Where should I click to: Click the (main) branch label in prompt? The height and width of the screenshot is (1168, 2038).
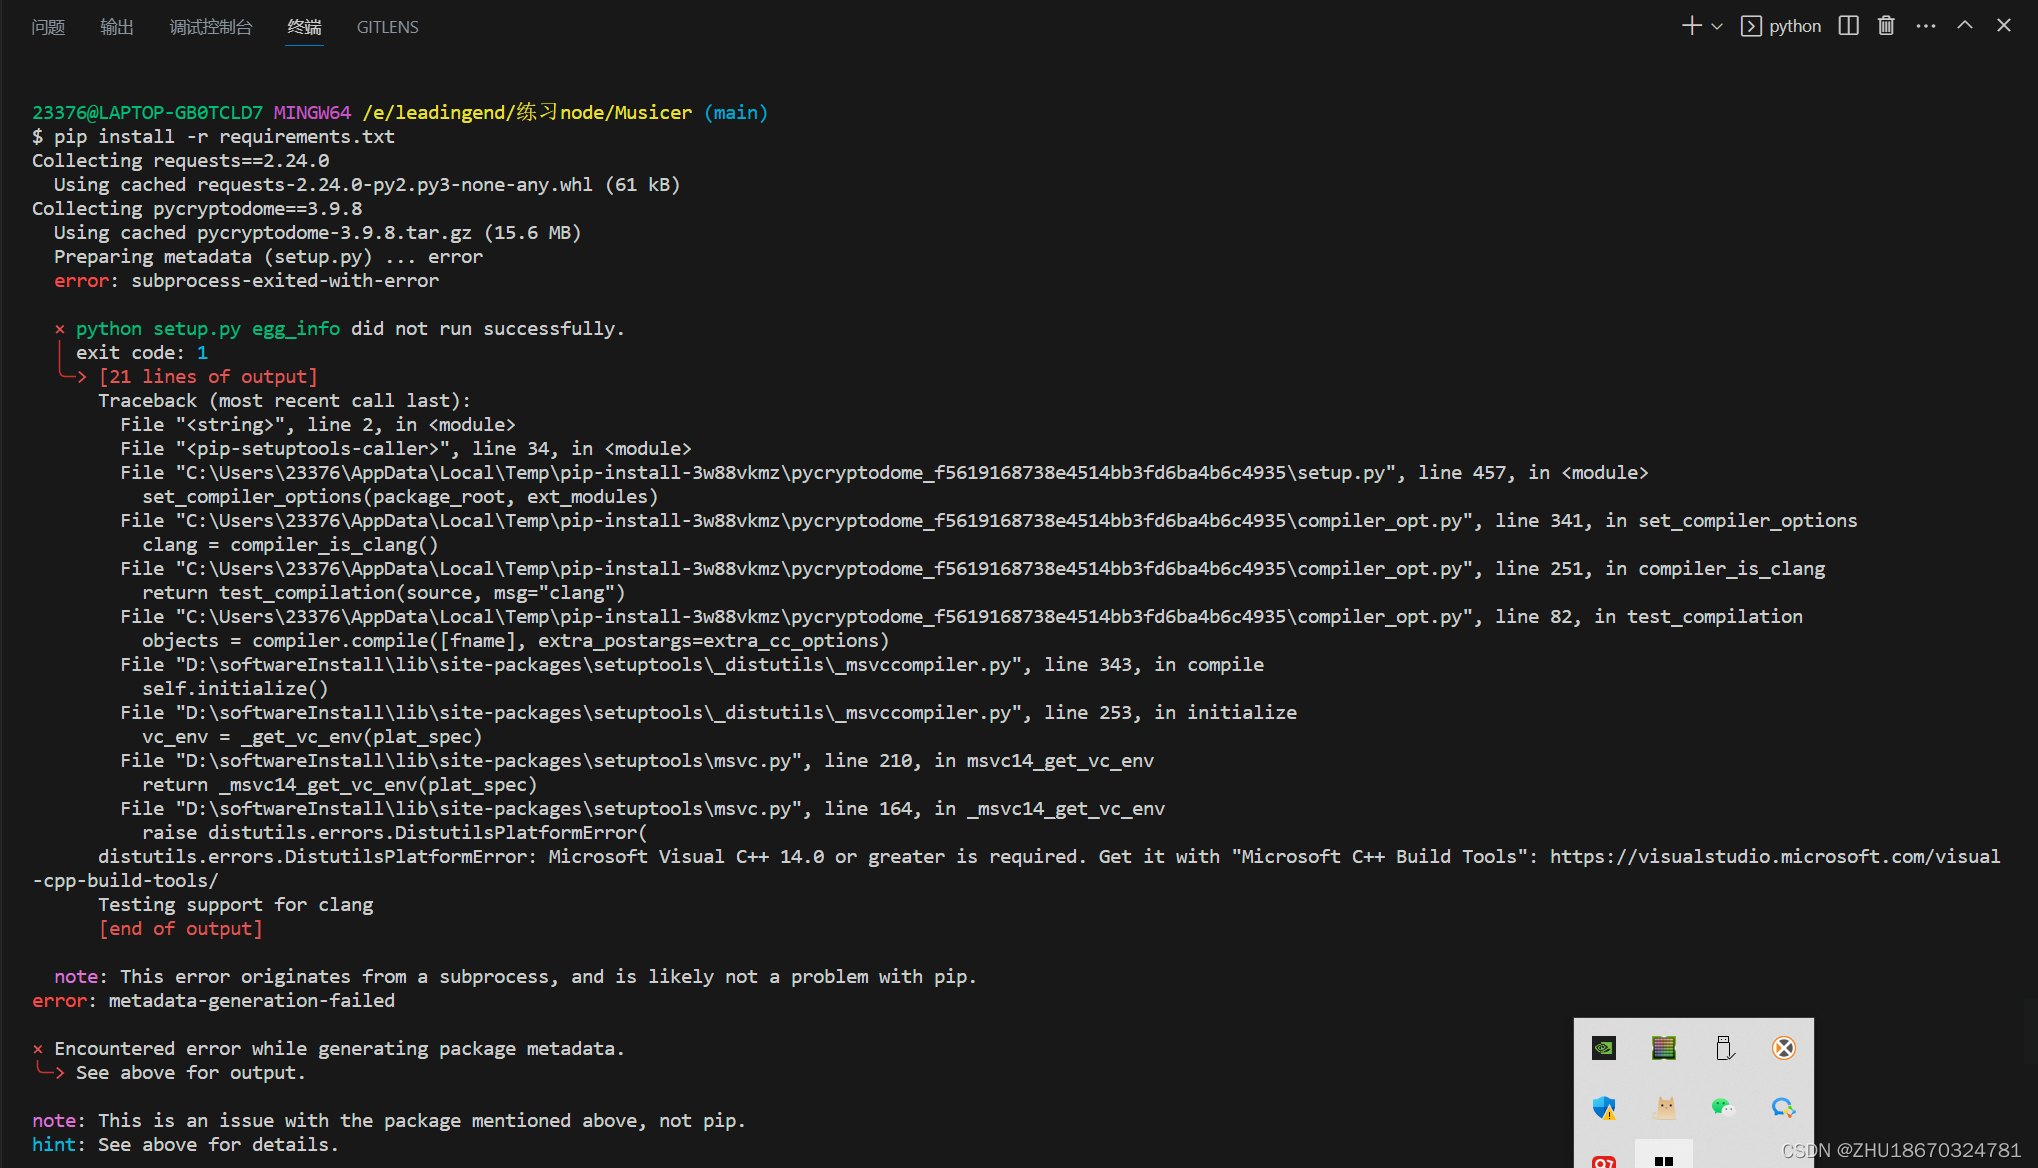tap(736, 113)
